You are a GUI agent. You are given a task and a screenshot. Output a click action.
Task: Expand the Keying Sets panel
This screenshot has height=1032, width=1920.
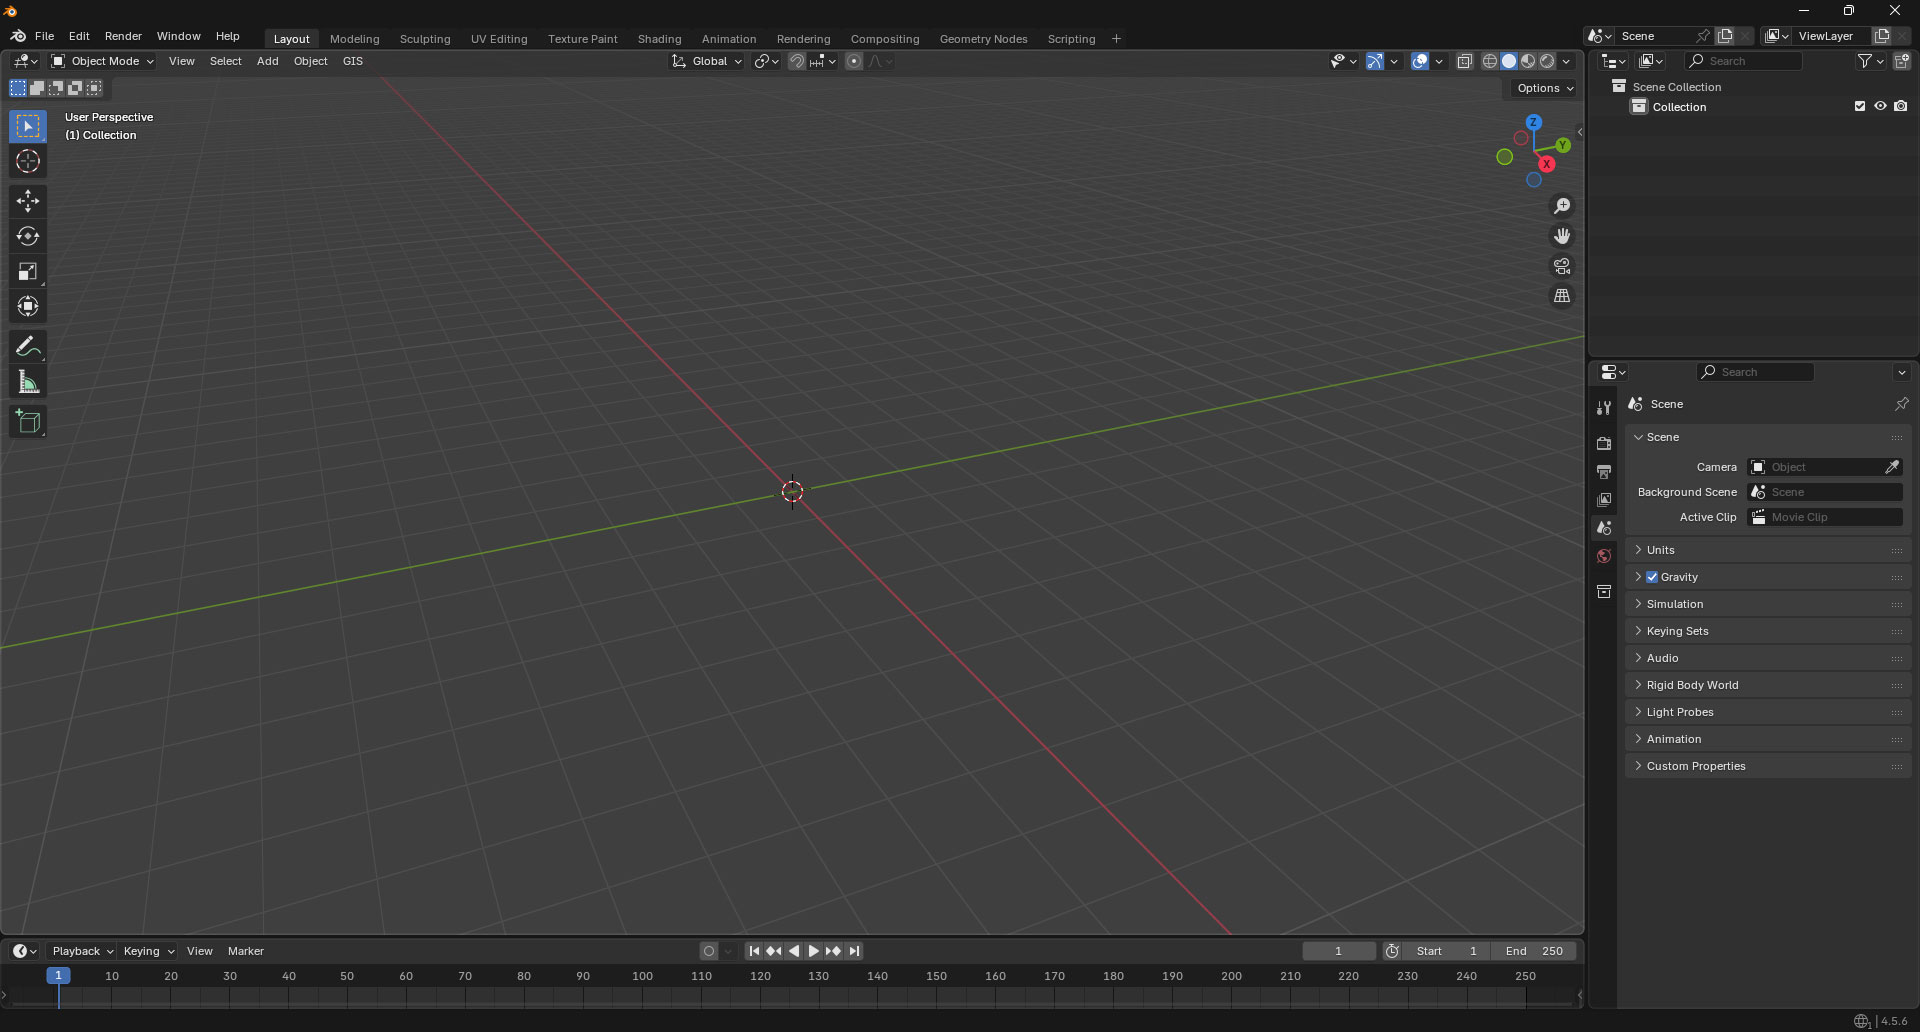pyautogui.click(x=1768, y=631)
